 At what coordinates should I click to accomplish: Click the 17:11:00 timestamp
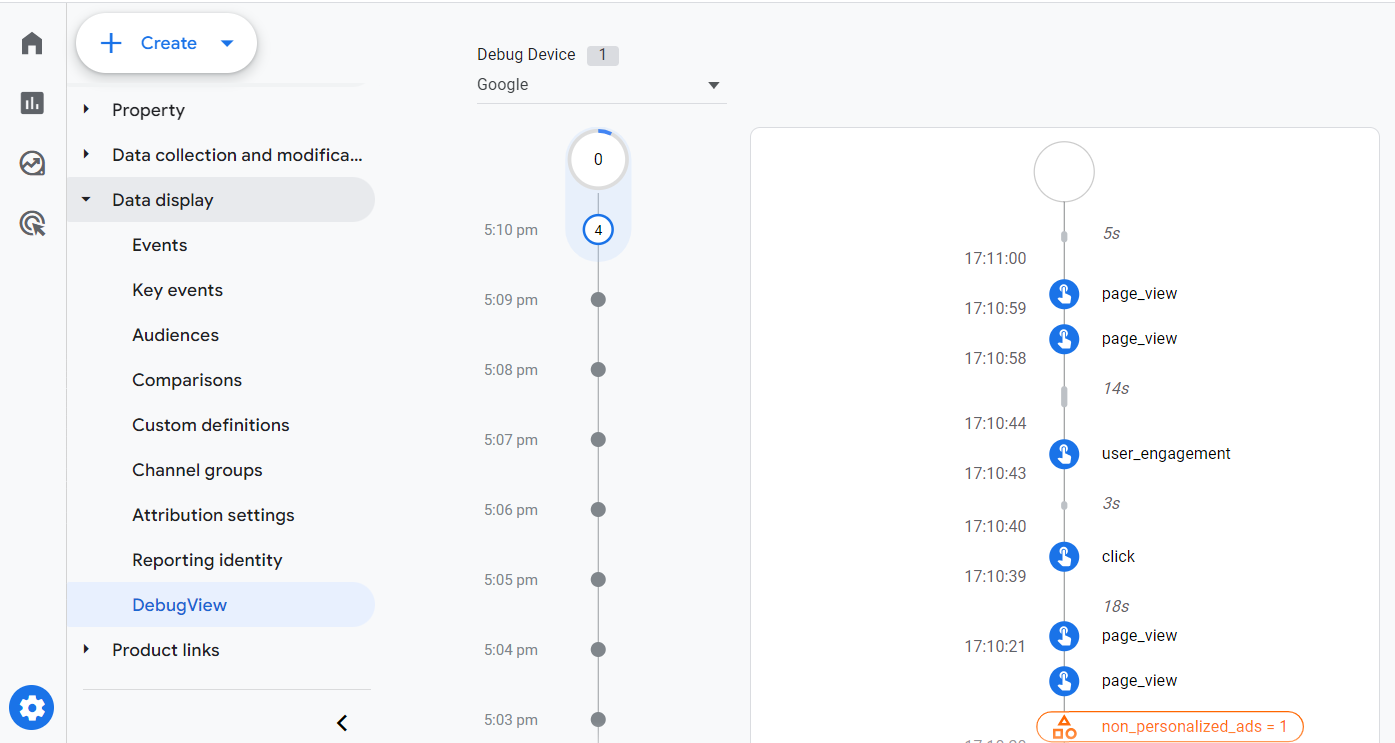point(995,259)
